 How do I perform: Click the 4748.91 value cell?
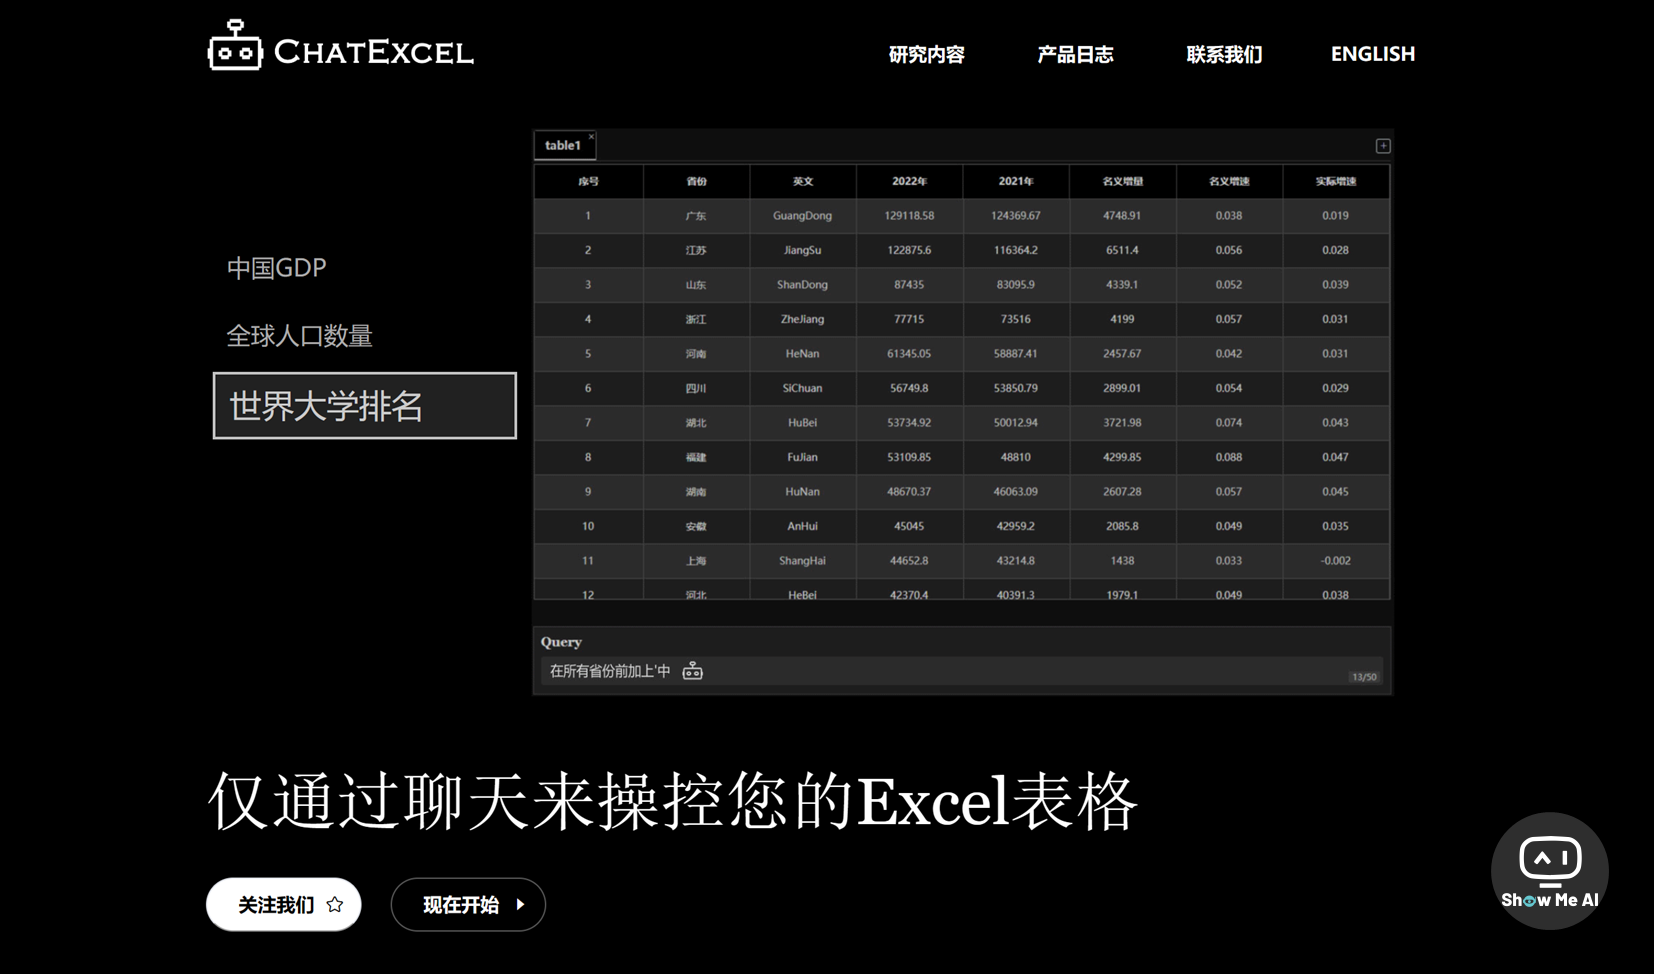[x=1122, y=216]
